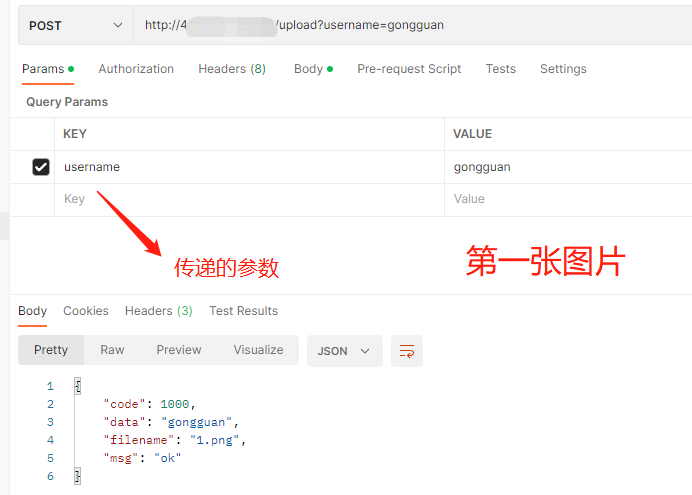Select the Raw response view
The image size is (692, 495).
(x=112, y=350)
